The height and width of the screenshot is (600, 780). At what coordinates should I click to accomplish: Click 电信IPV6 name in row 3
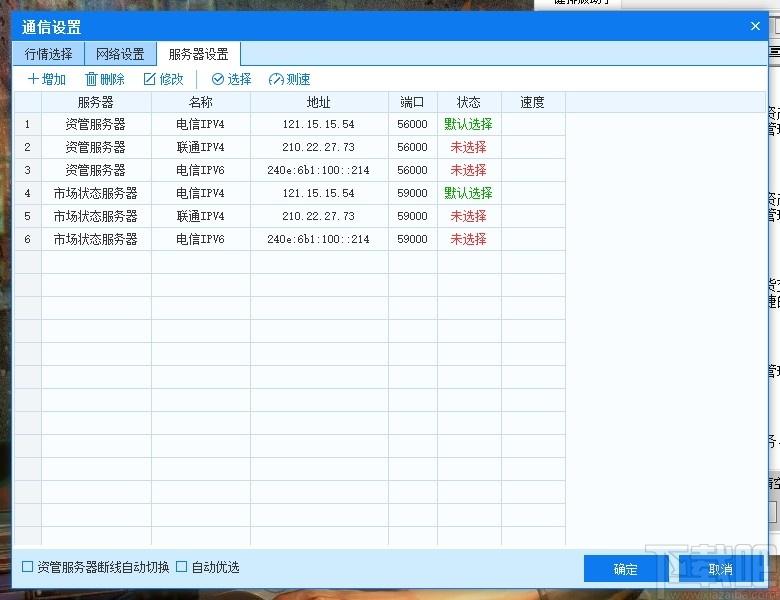(x=200, y=170)
